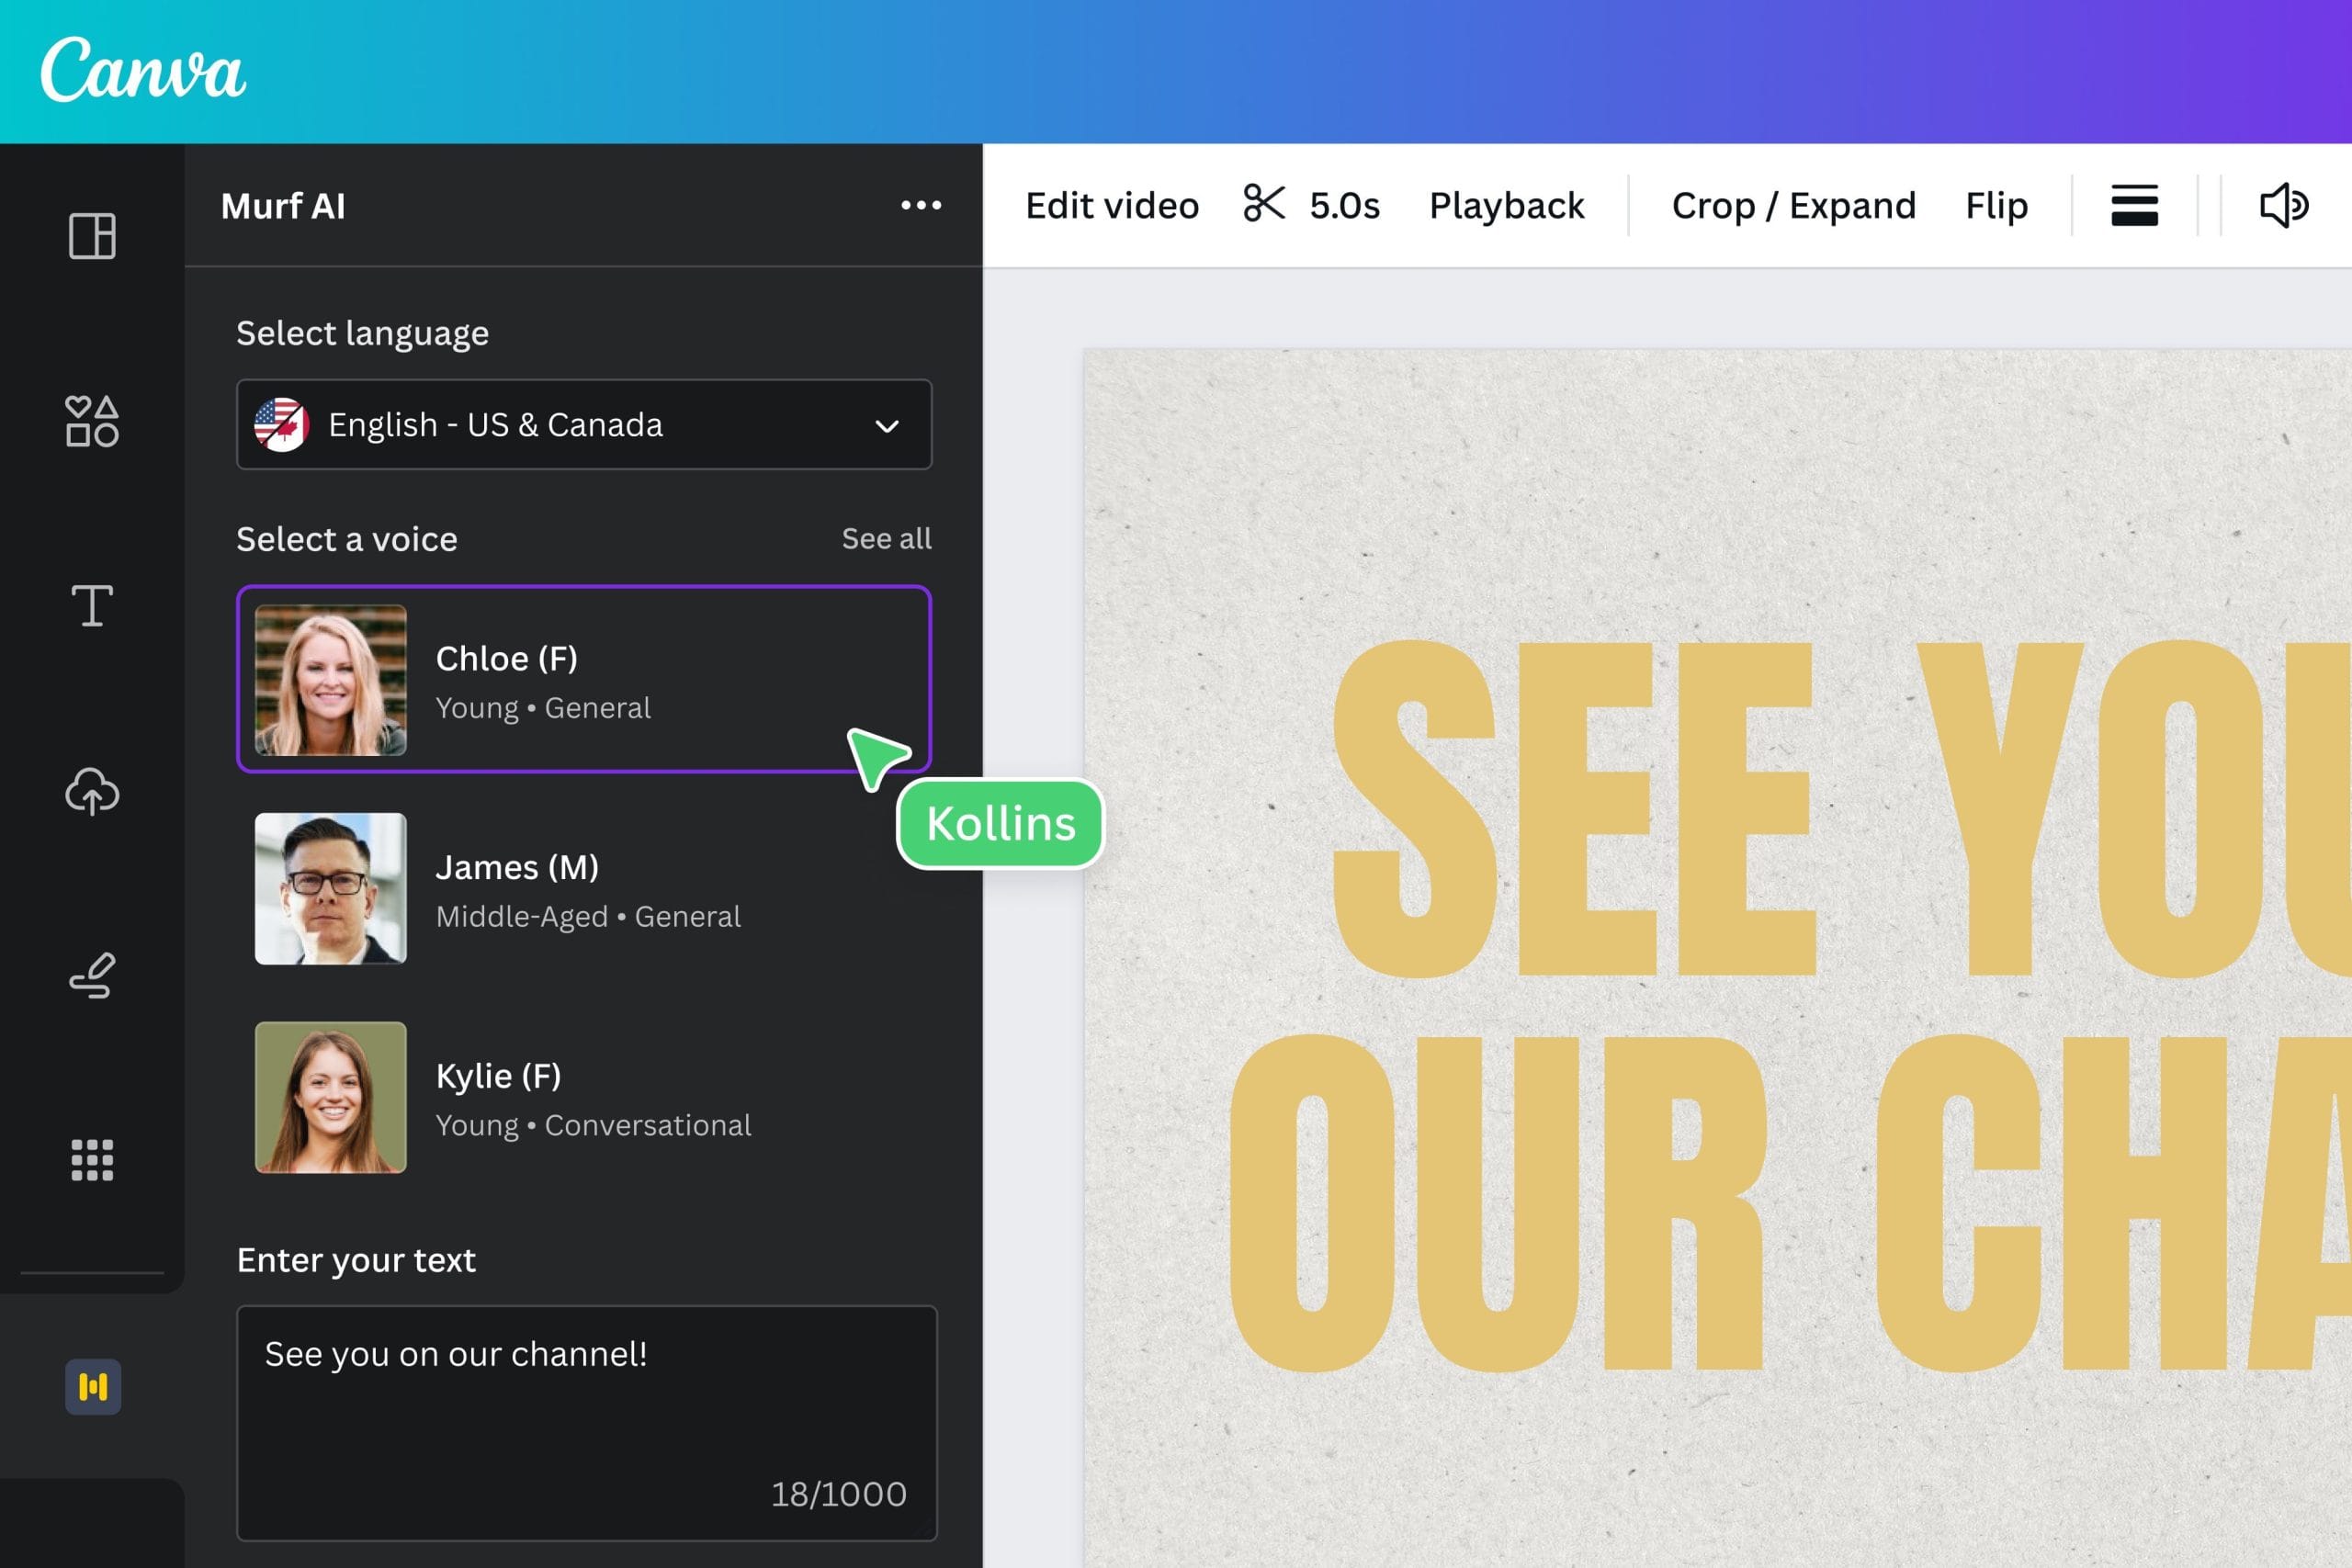
Task: Select the Kylie (F) voice
Action: (584, 1098)
